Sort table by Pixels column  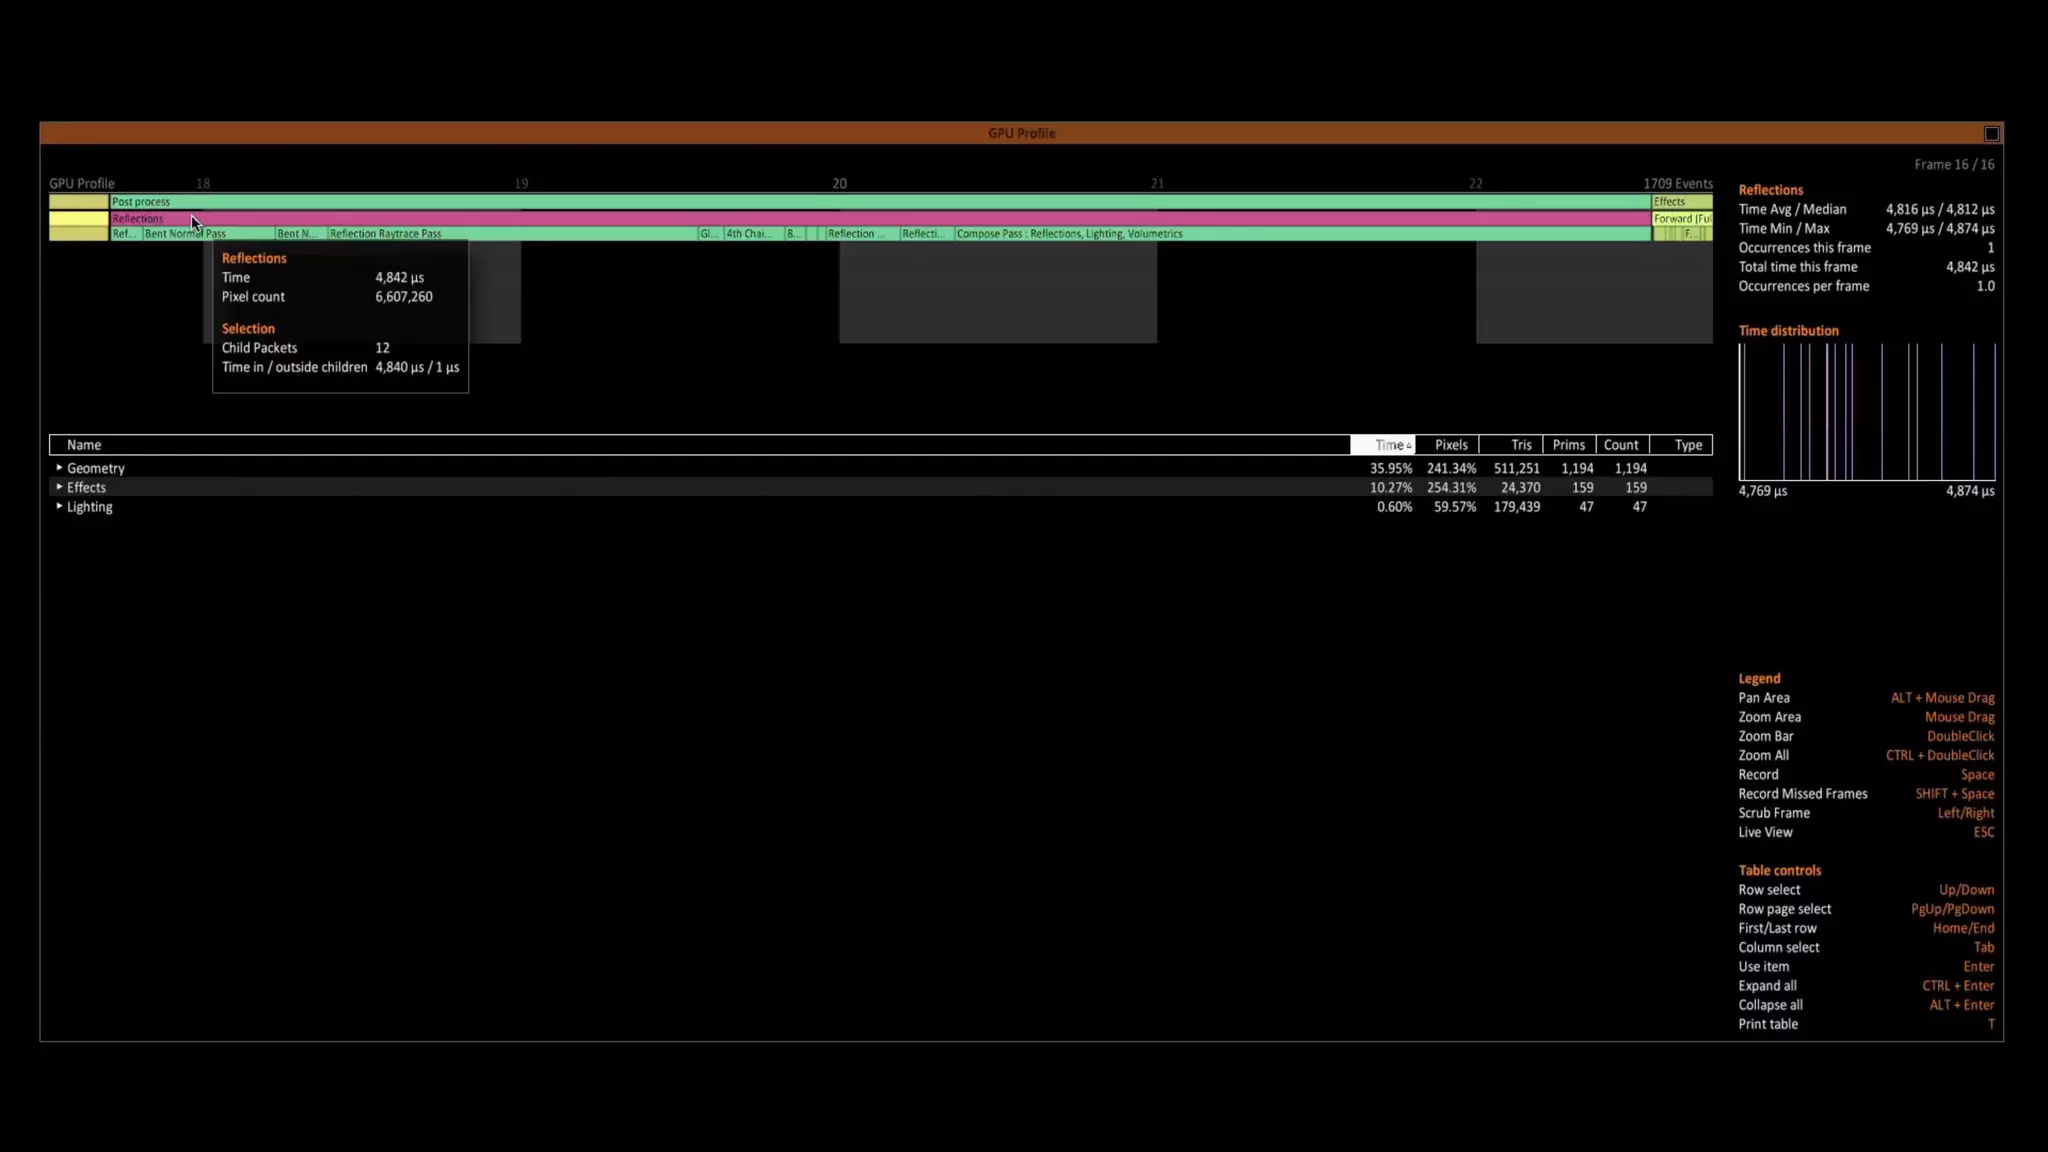click(x=1450, y=445)
